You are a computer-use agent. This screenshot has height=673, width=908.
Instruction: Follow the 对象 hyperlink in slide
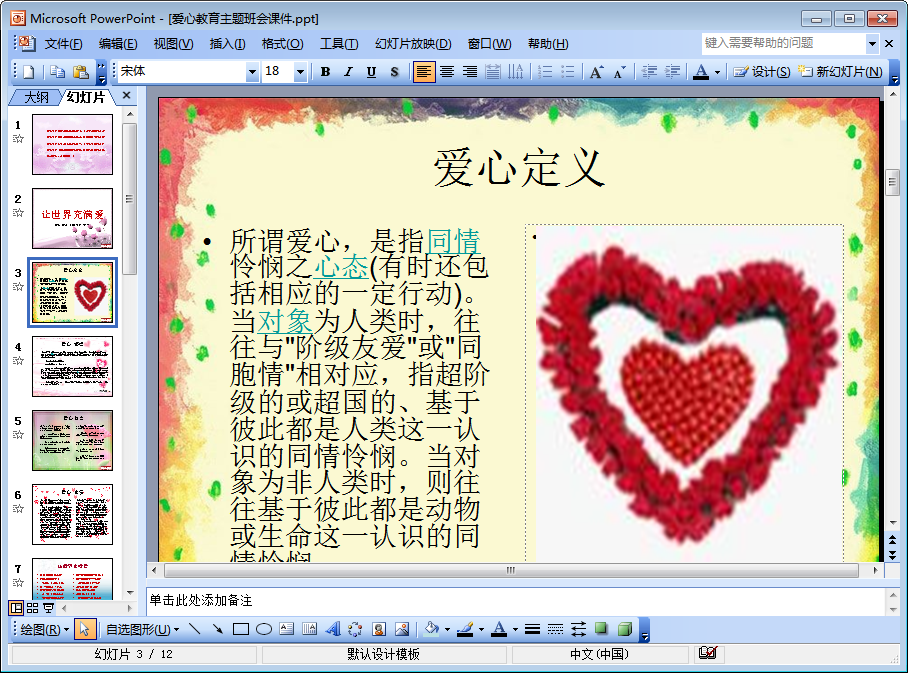(284, 320)
